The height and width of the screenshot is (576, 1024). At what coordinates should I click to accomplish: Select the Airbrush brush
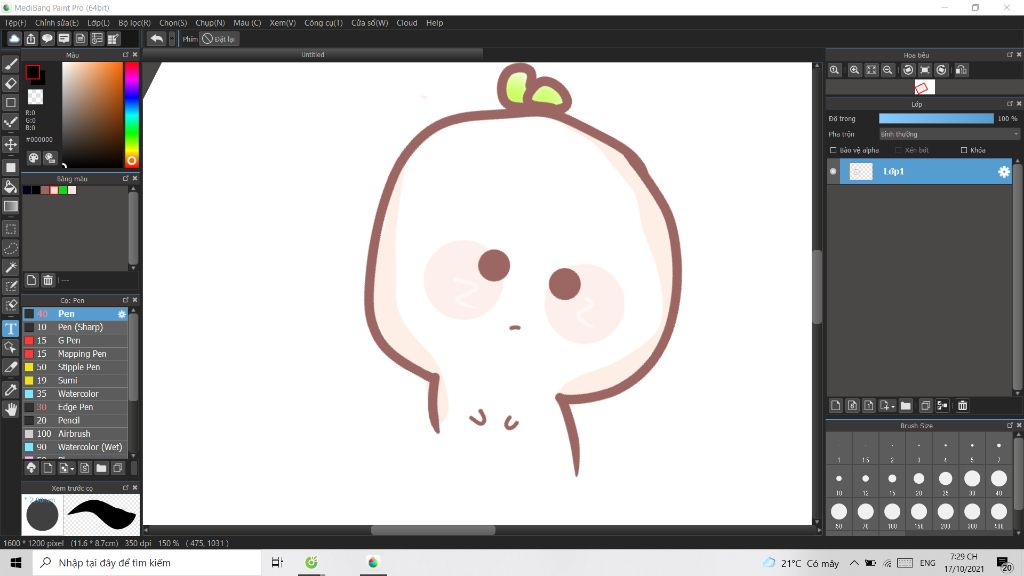click(75, 434)
